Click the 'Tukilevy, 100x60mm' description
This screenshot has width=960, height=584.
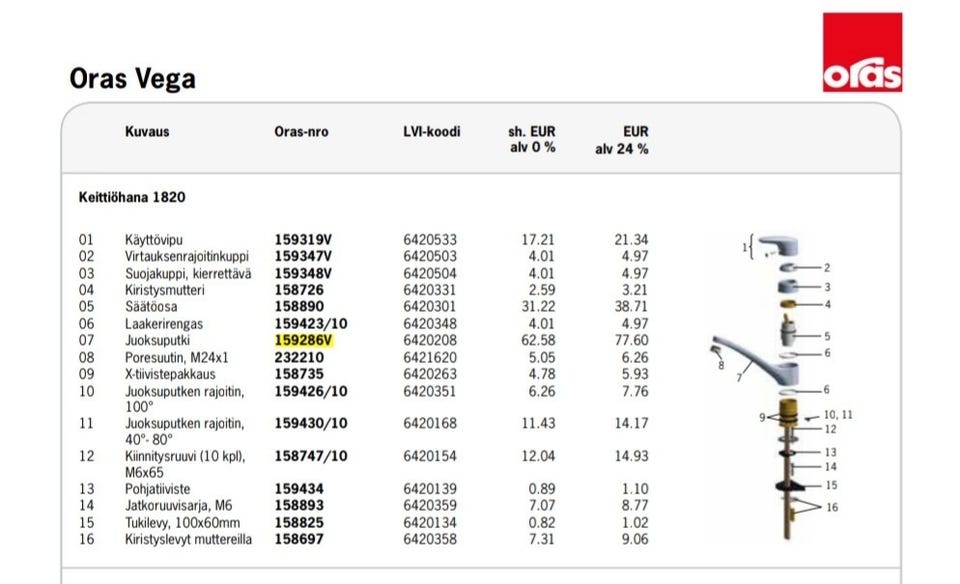point(182,523)
